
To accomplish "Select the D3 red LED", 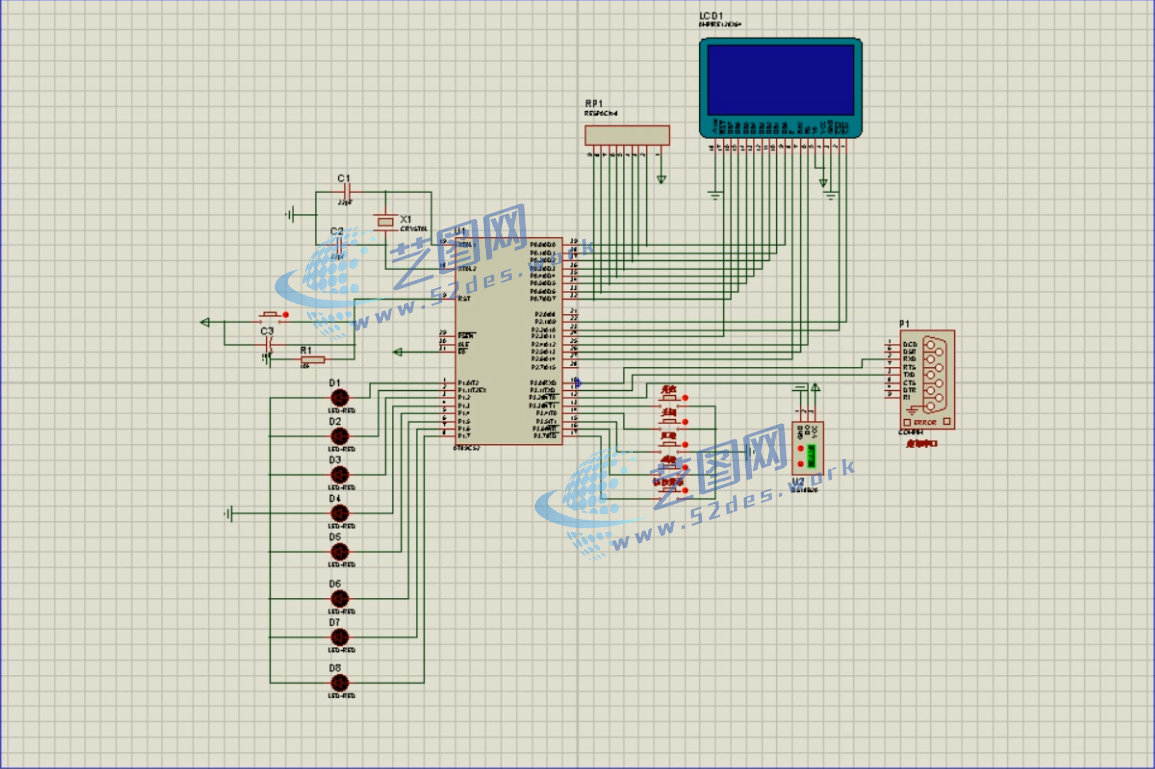I will (x=340, y=475).
